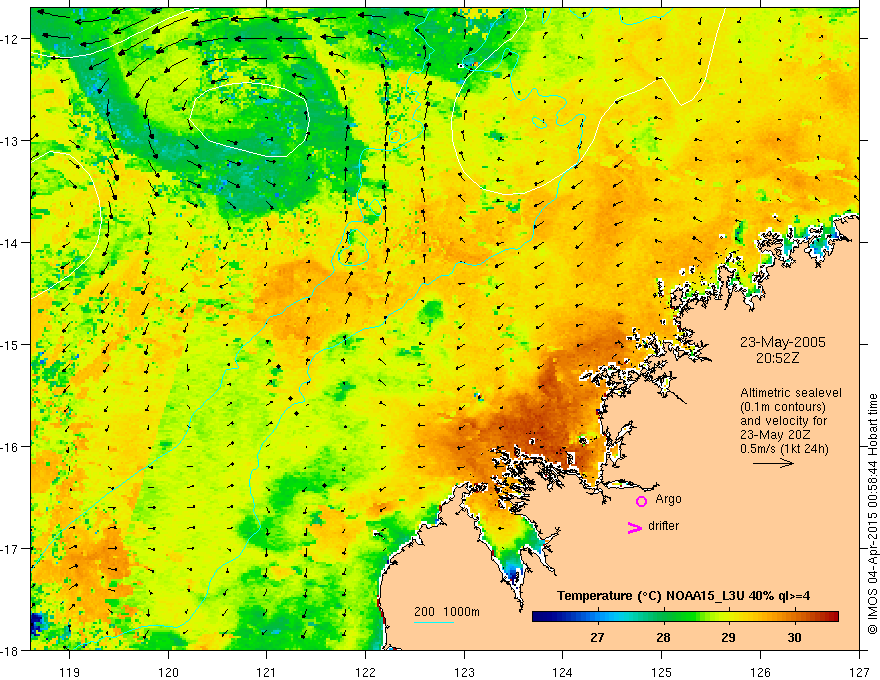The width and height of the screenshot is (880, 680).
Task: Click the color bar value 29
Action: click(728, 637)
